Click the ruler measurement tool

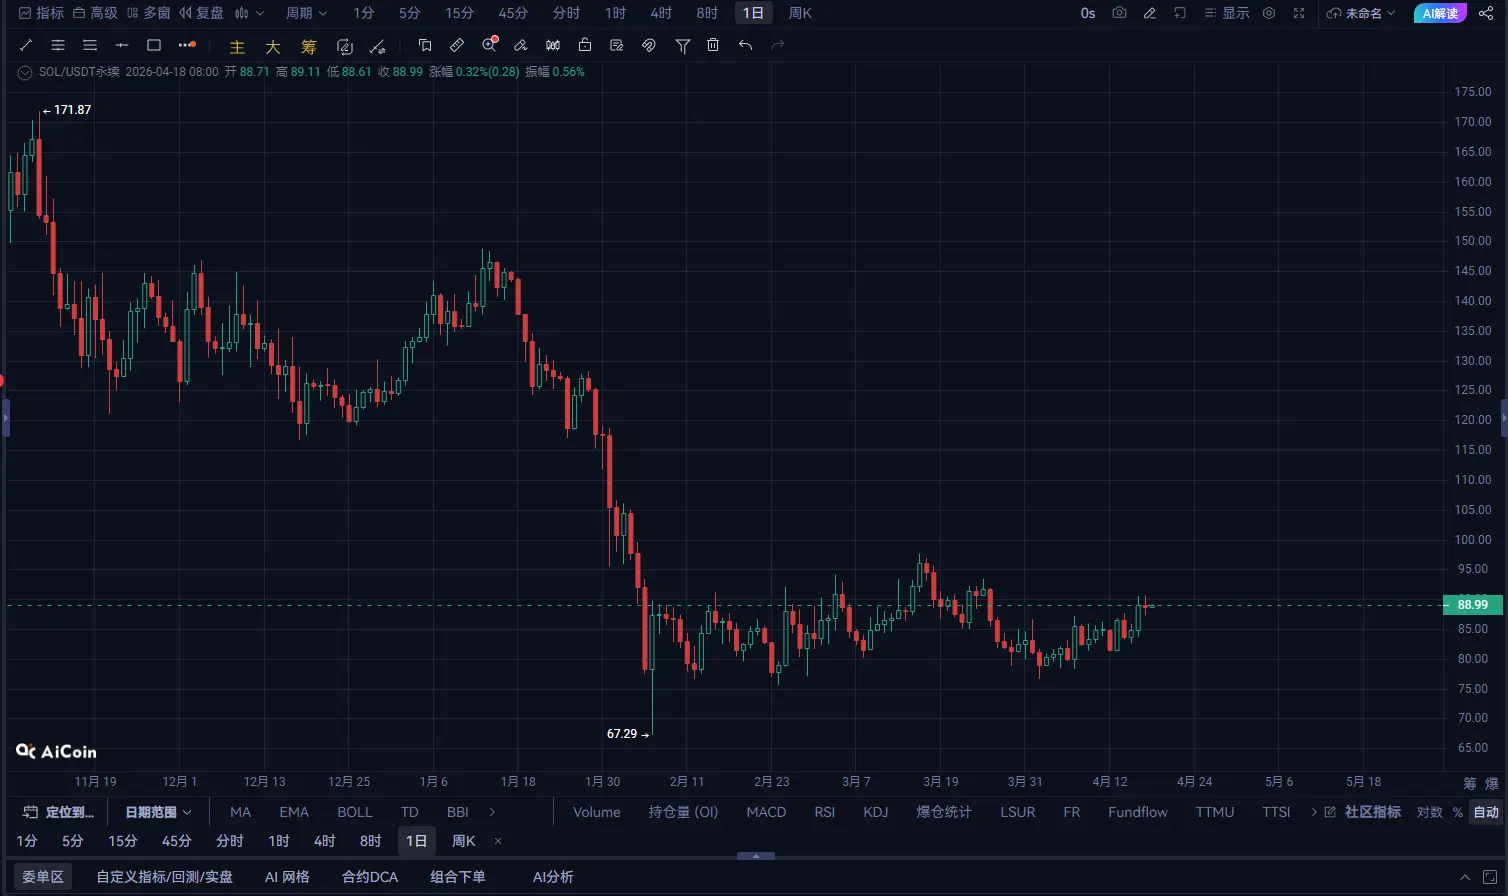457,45
